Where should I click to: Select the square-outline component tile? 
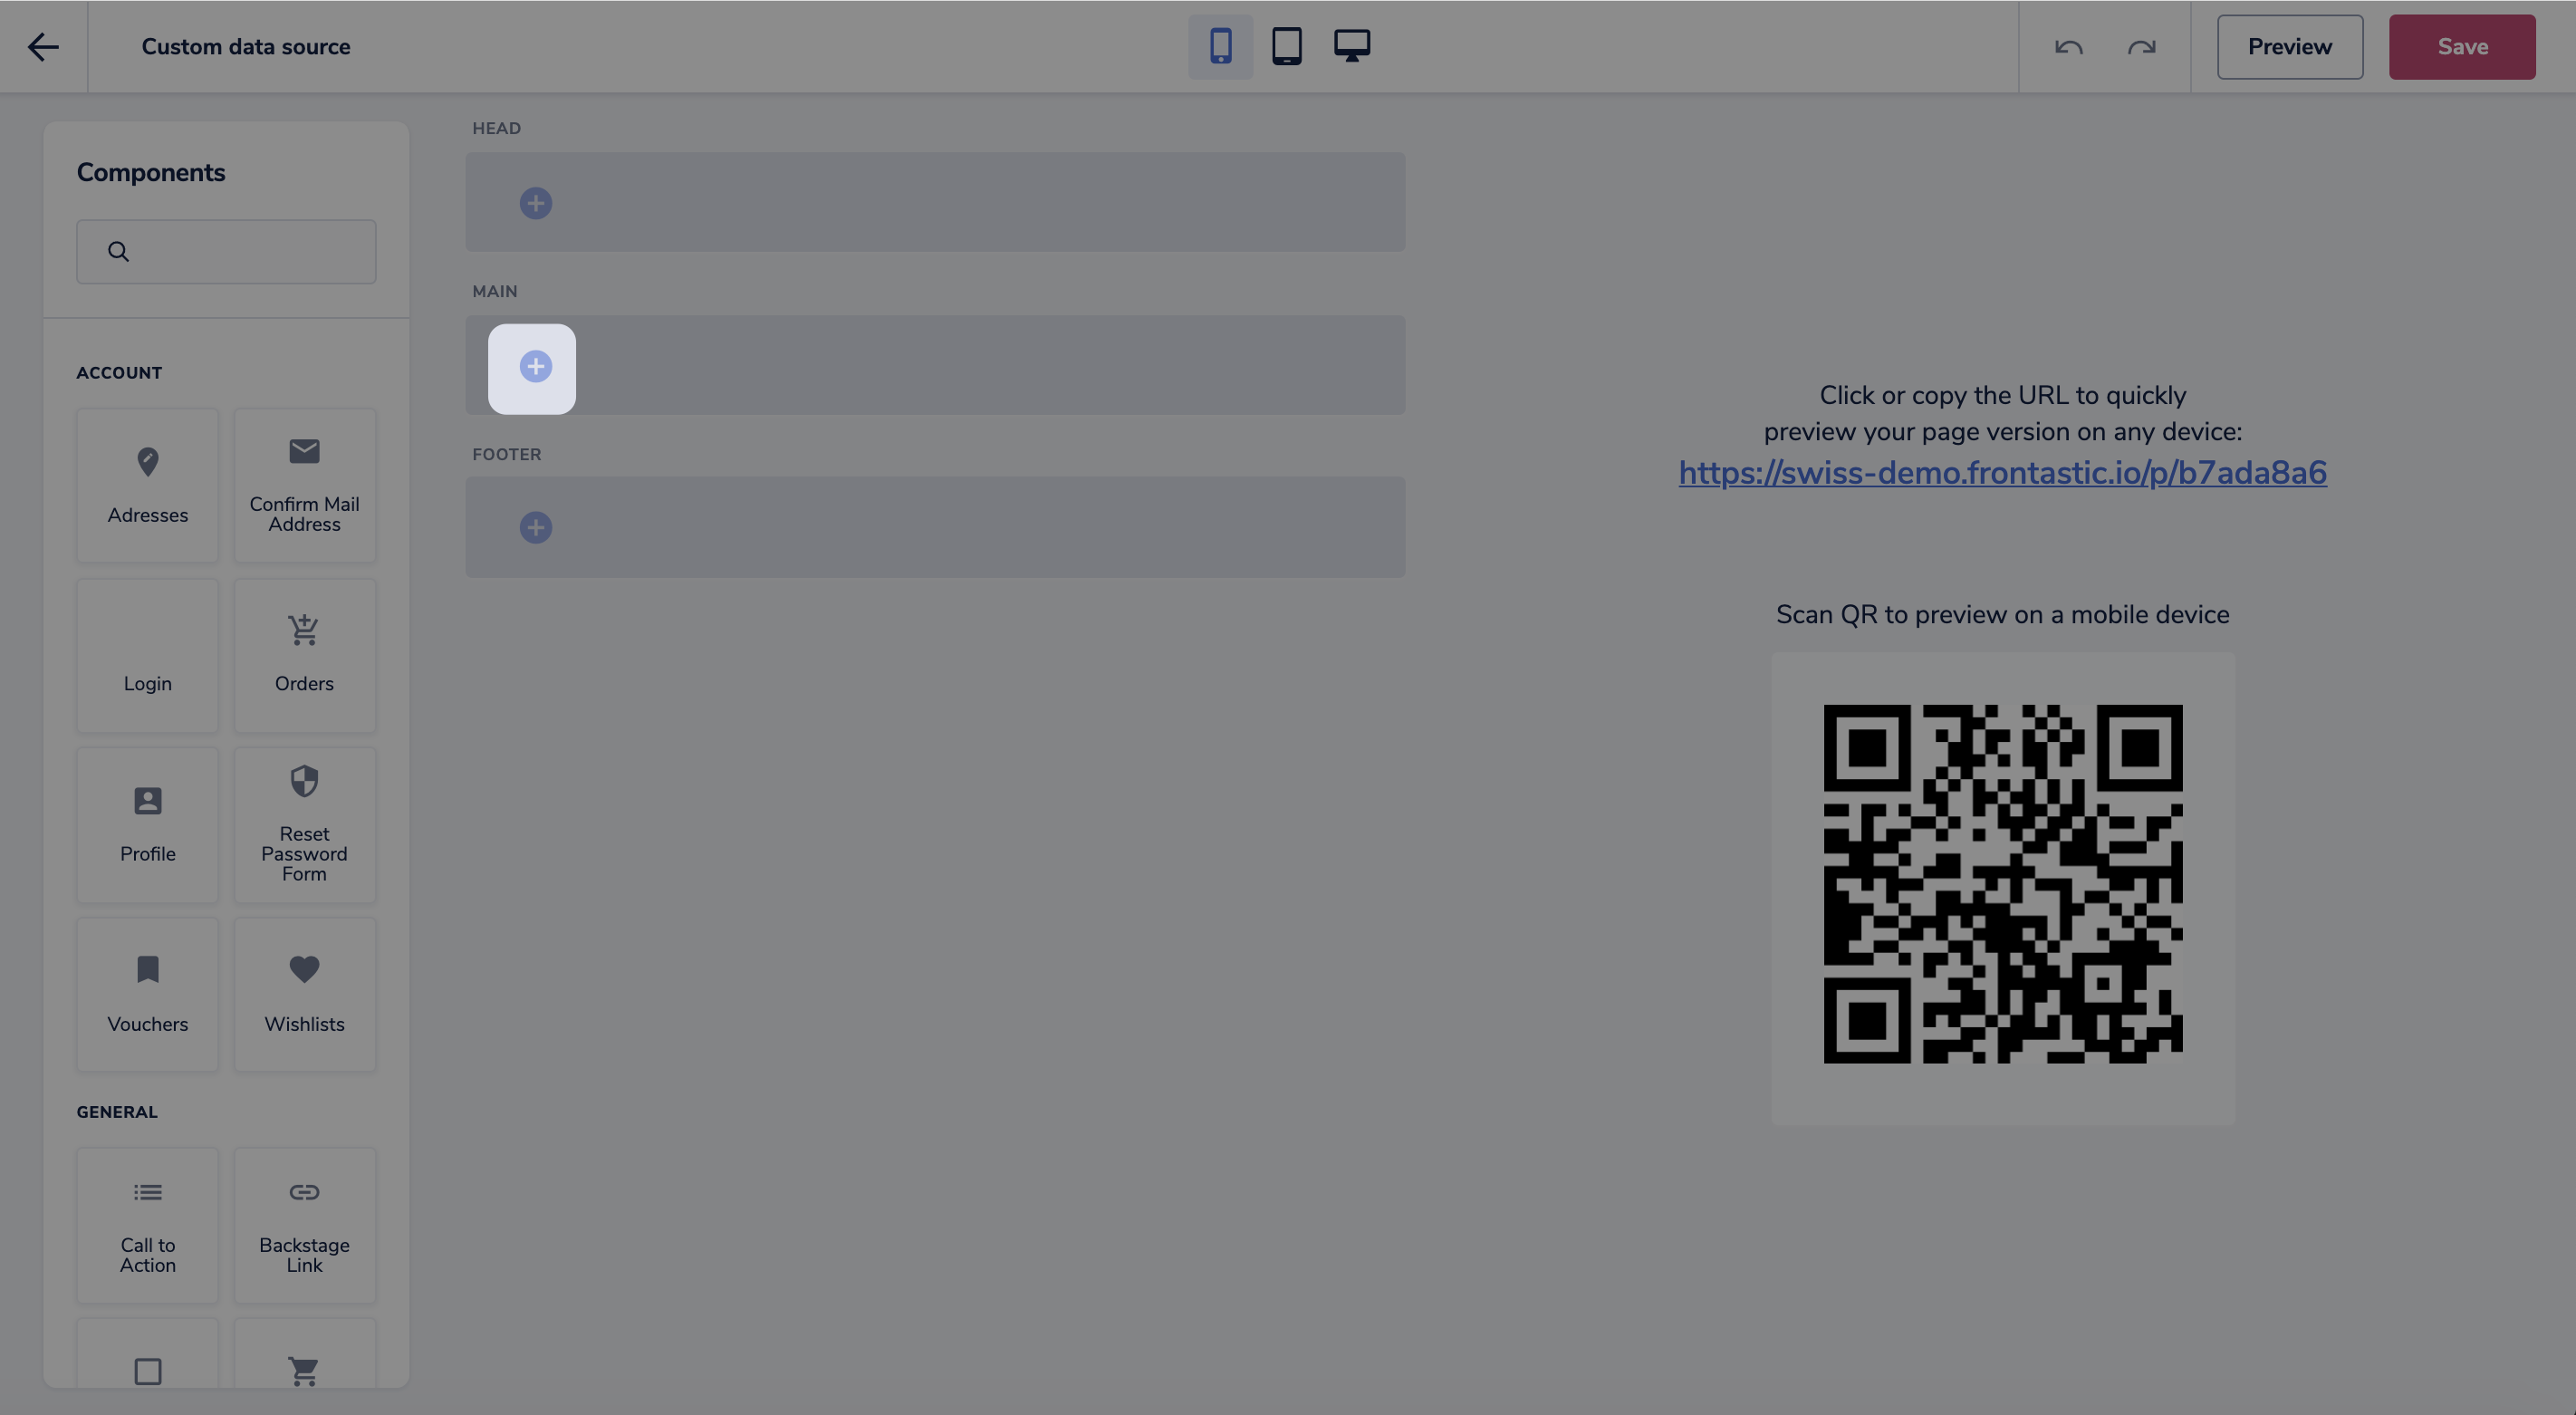148,1354
